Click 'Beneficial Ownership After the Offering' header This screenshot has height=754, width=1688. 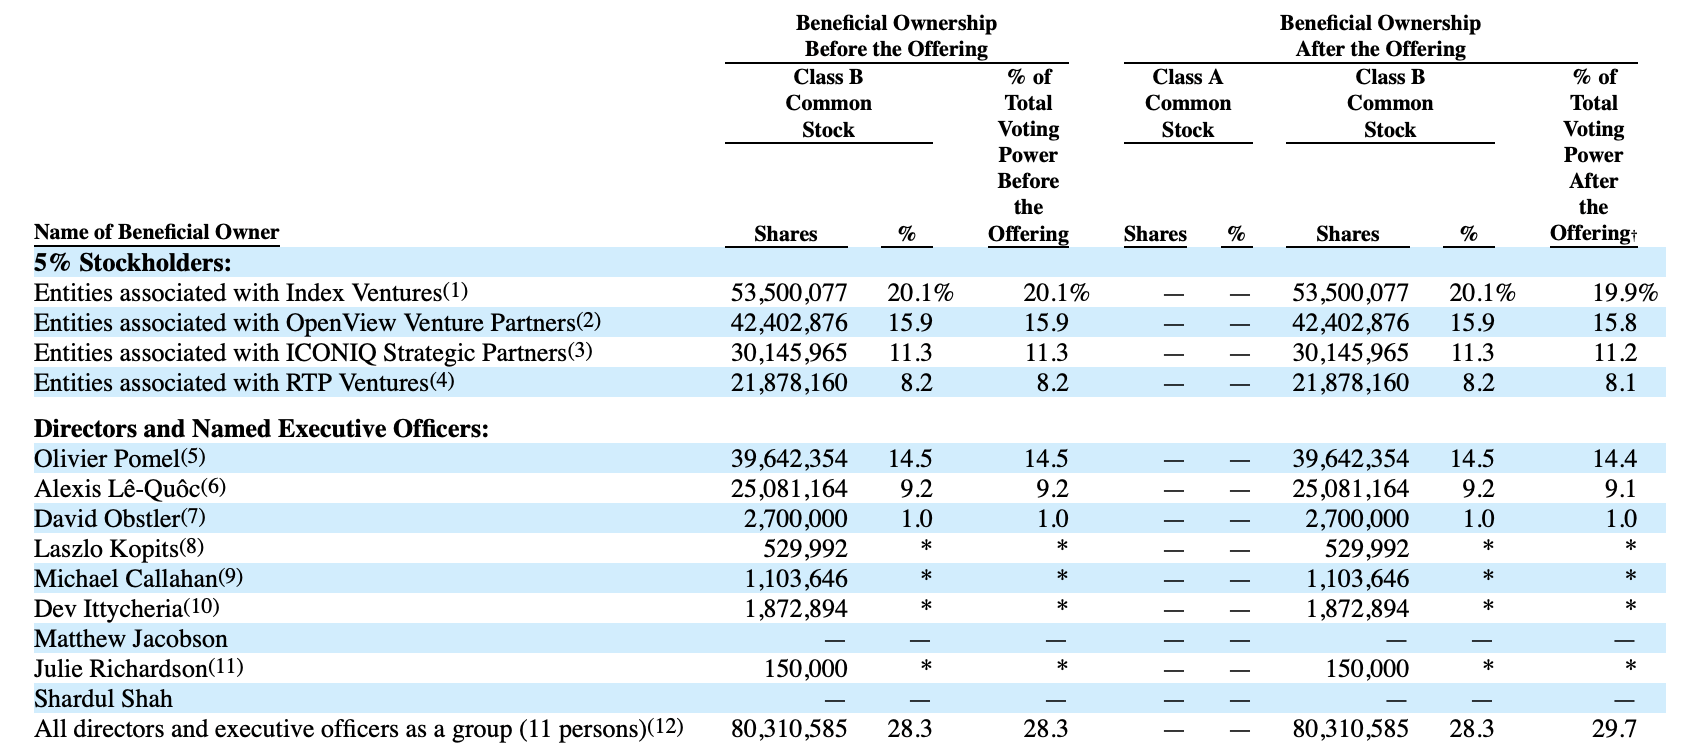click(1380, 36)
